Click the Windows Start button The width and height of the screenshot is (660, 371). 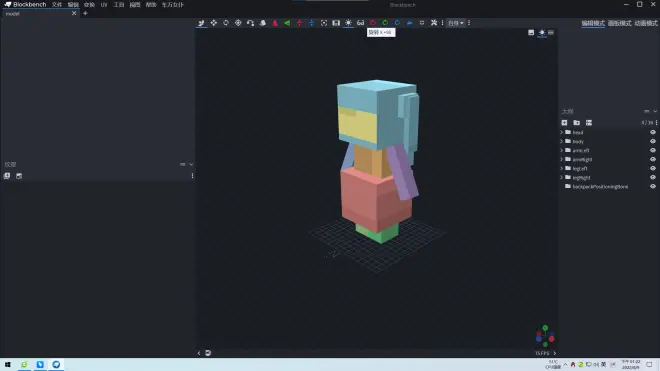pos(8,365)
